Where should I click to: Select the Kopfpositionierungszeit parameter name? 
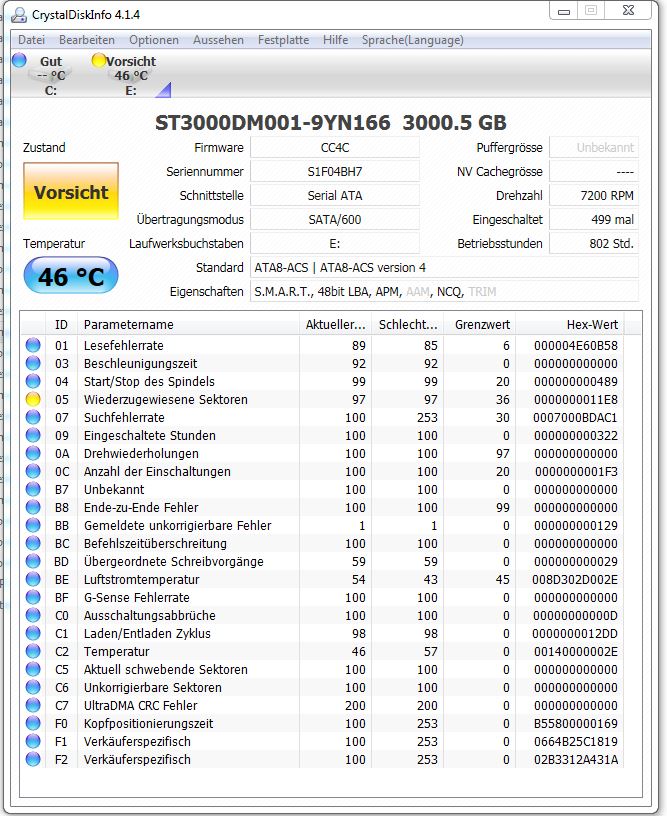pyautogui.click(x=149, y=723)
